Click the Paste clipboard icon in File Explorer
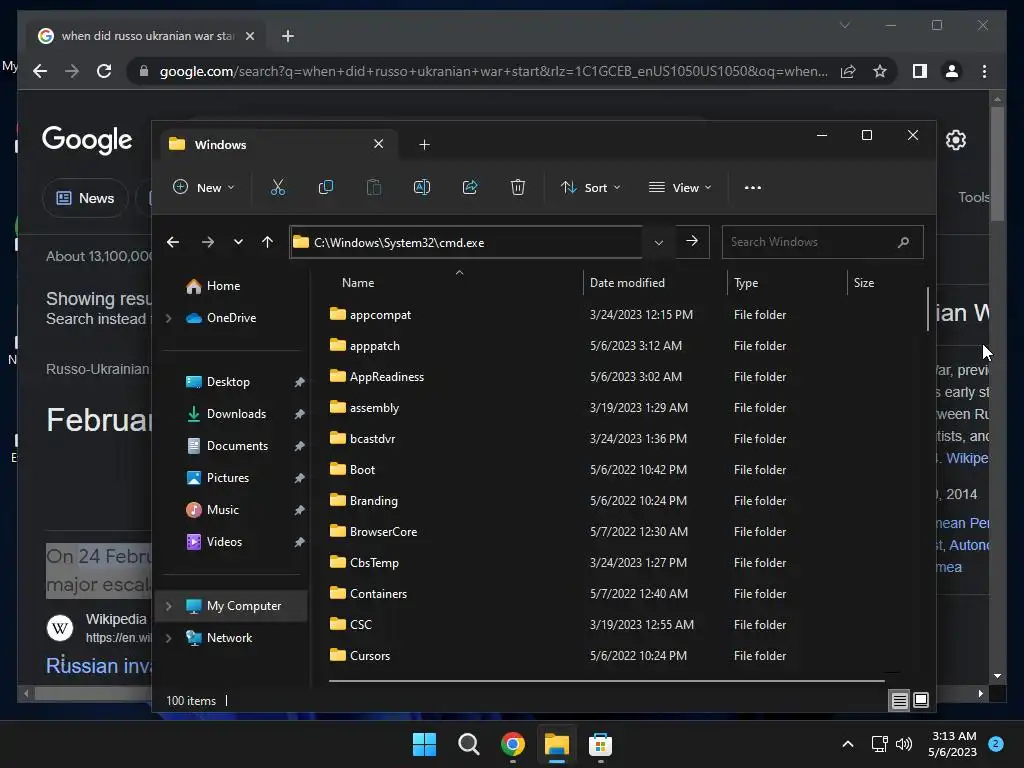Viewport: 1024px width, 768px height. pyautogui.click(x=374, y=187)
